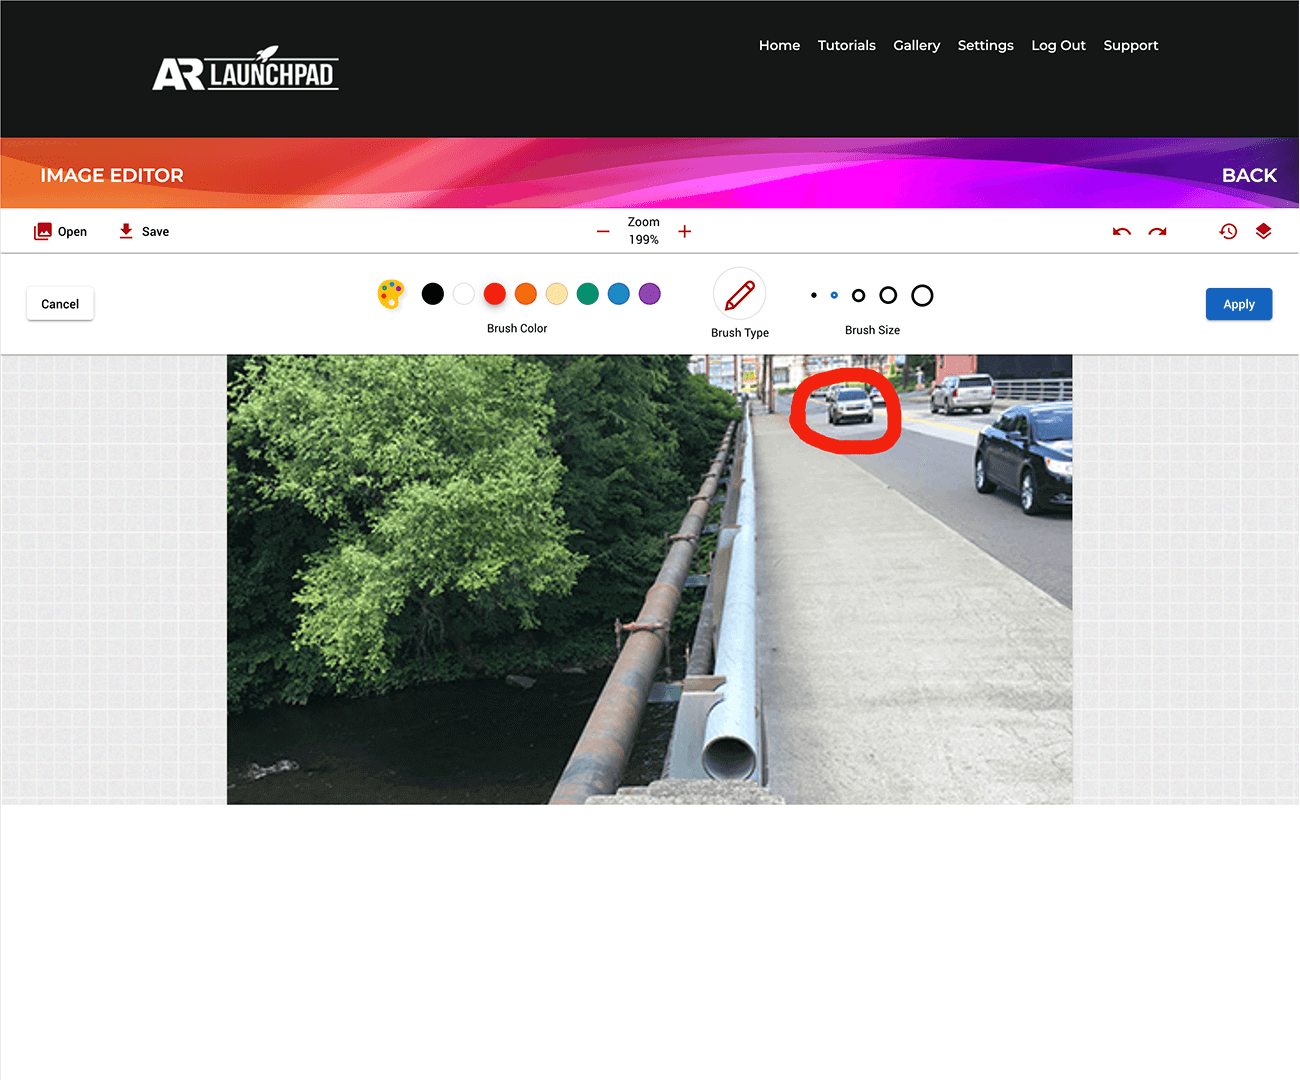
Task: Pick the green brush color
Action: 588,294
